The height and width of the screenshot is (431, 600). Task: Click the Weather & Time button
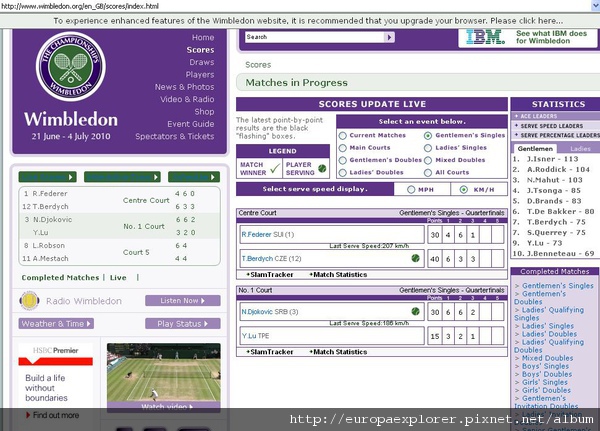[x=56, y=323]
